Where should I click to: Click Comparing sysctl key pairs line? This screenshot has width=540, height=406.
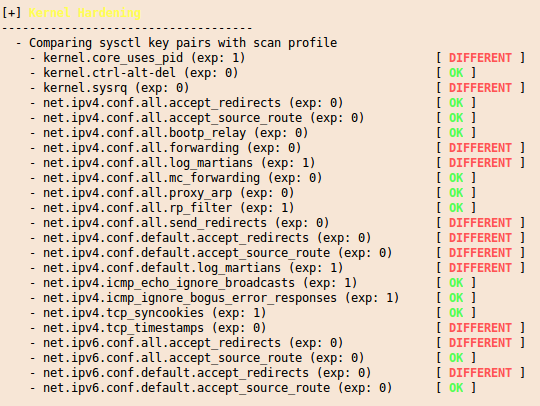(x=183, y=43)
